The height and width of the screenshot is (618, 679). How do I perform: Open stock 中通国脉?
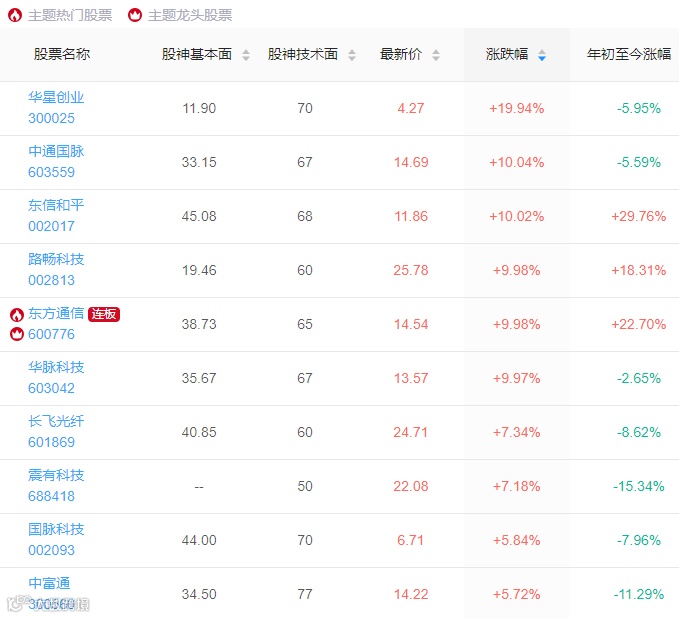56,152
